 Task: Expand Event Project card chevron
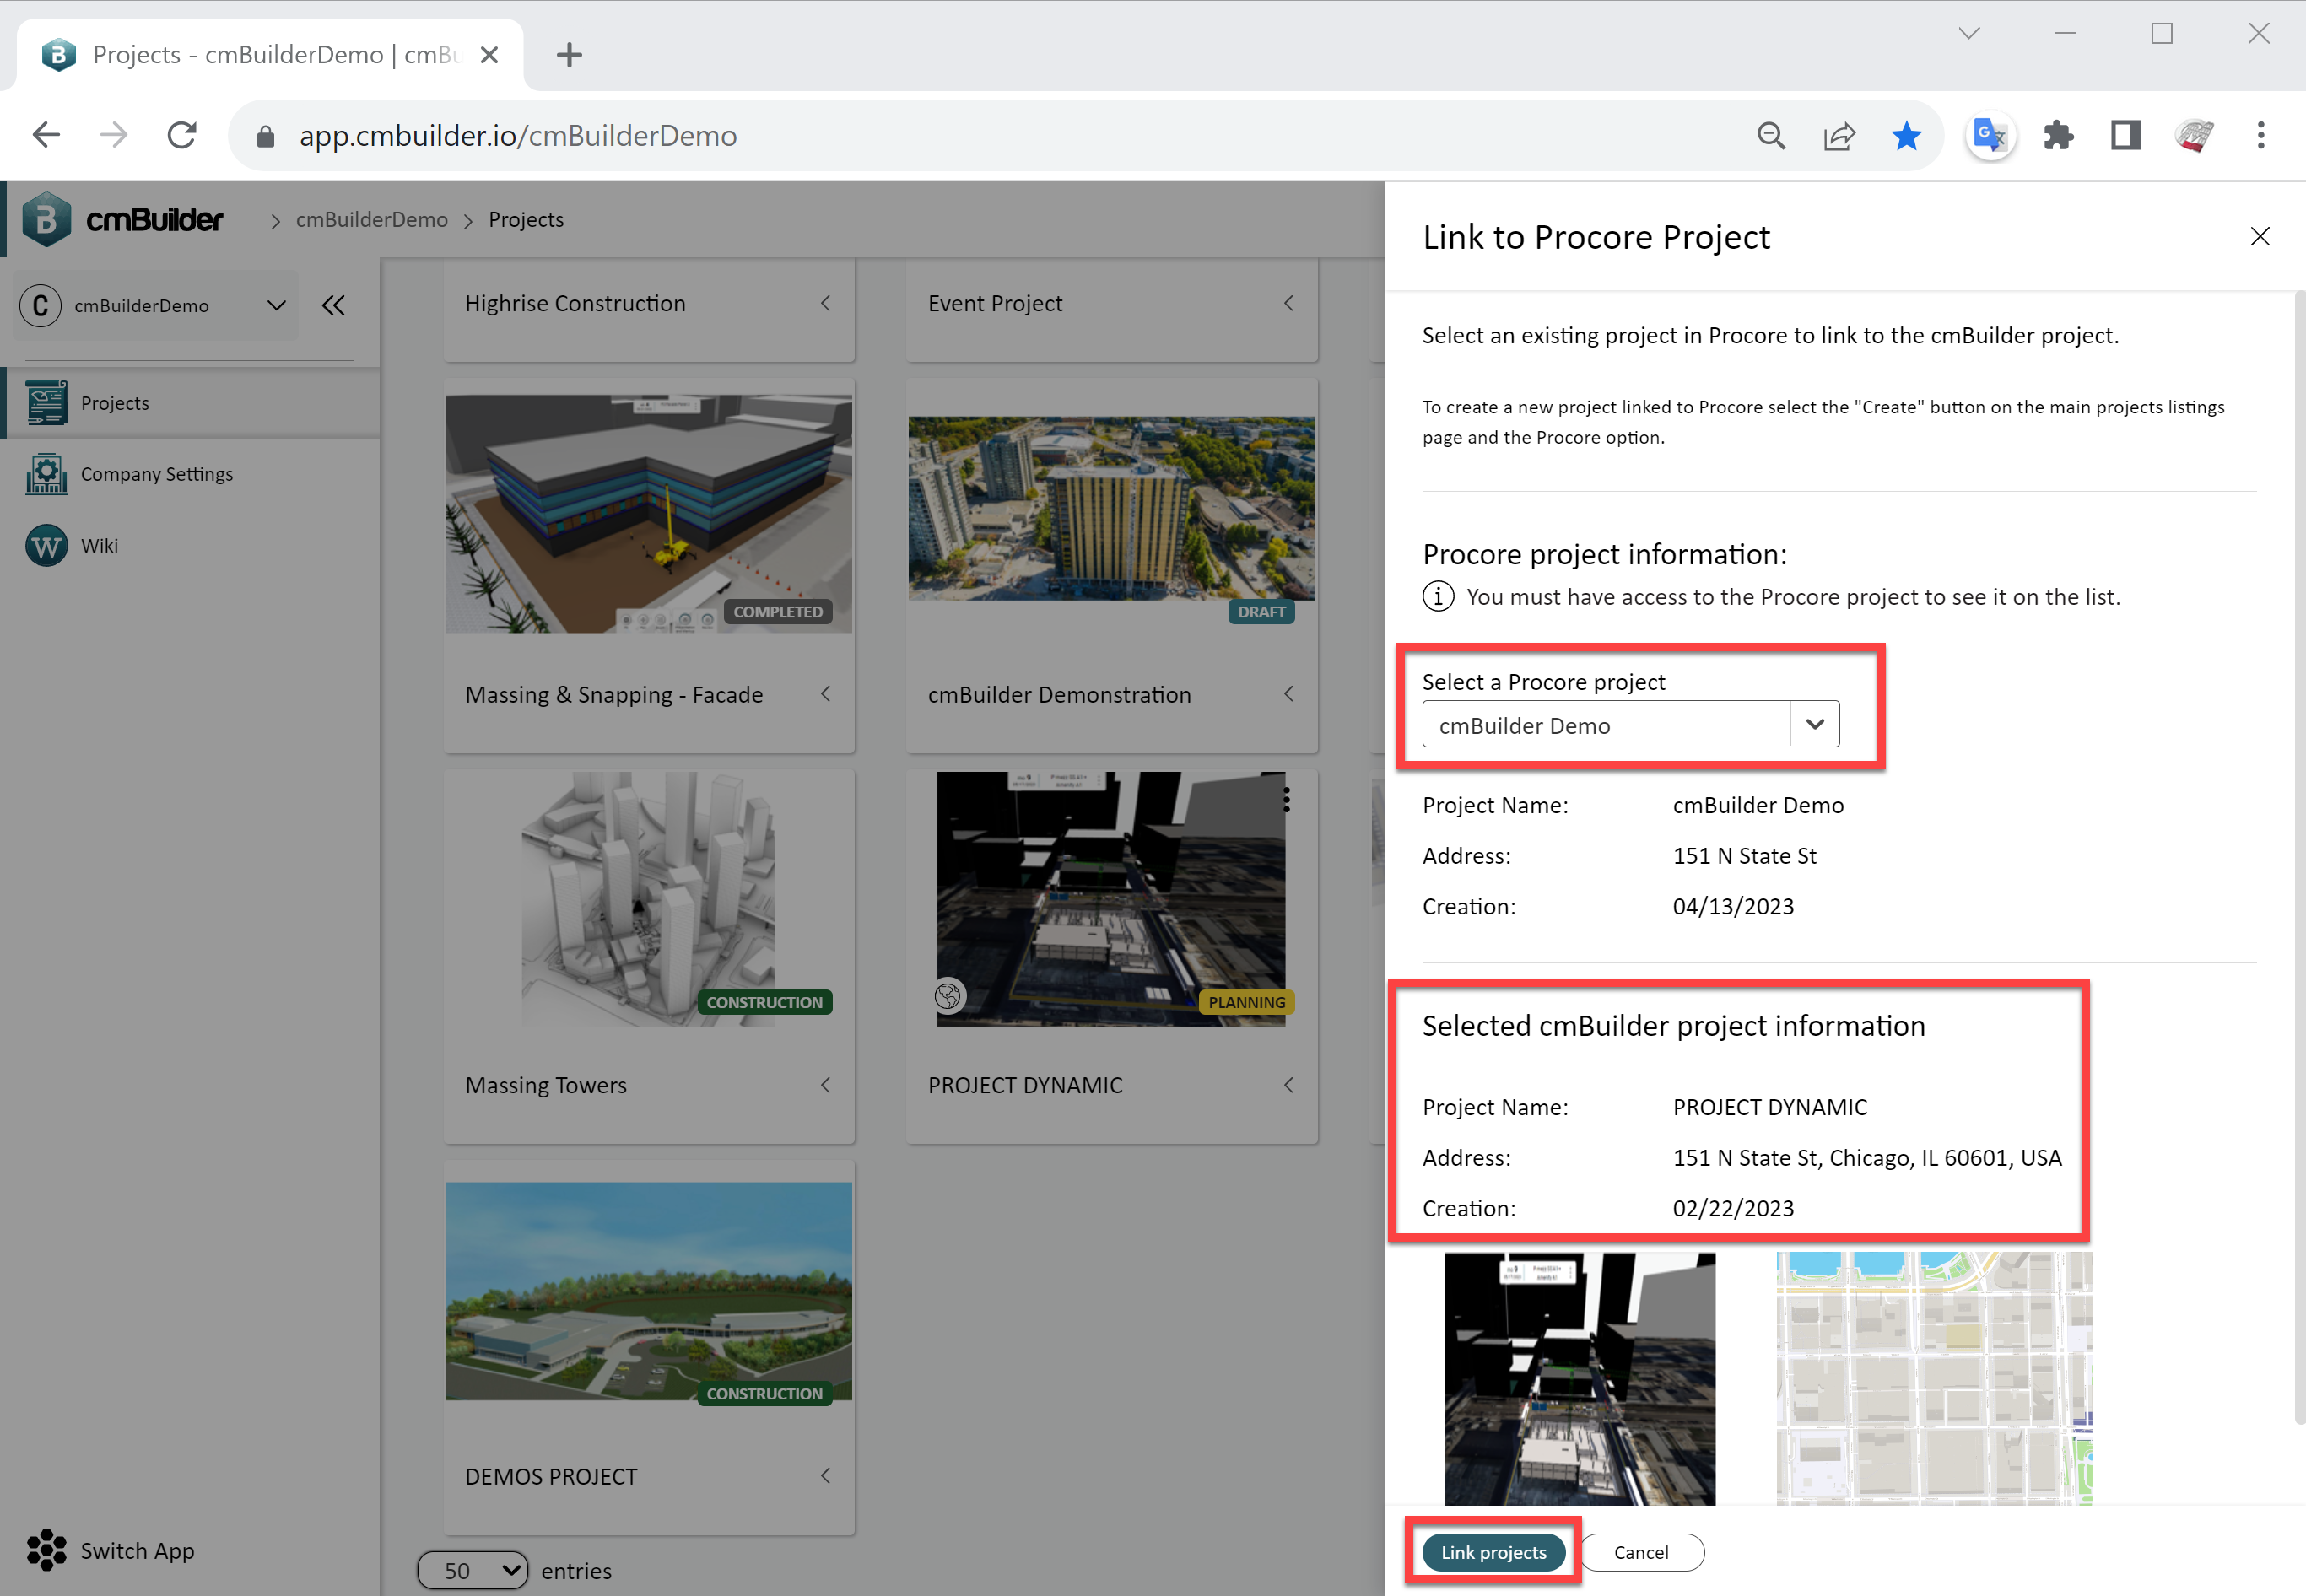pyautogui.click(x=1289, y=302)
